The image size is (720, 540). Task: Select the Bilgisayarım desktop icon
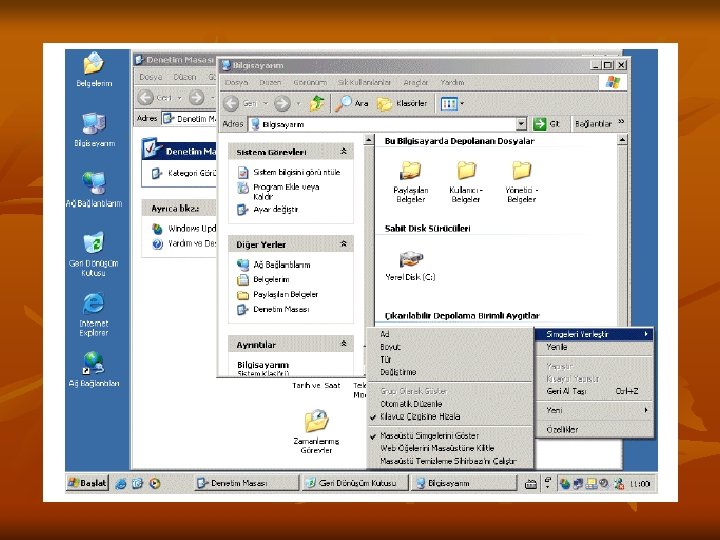pos(94,130)
